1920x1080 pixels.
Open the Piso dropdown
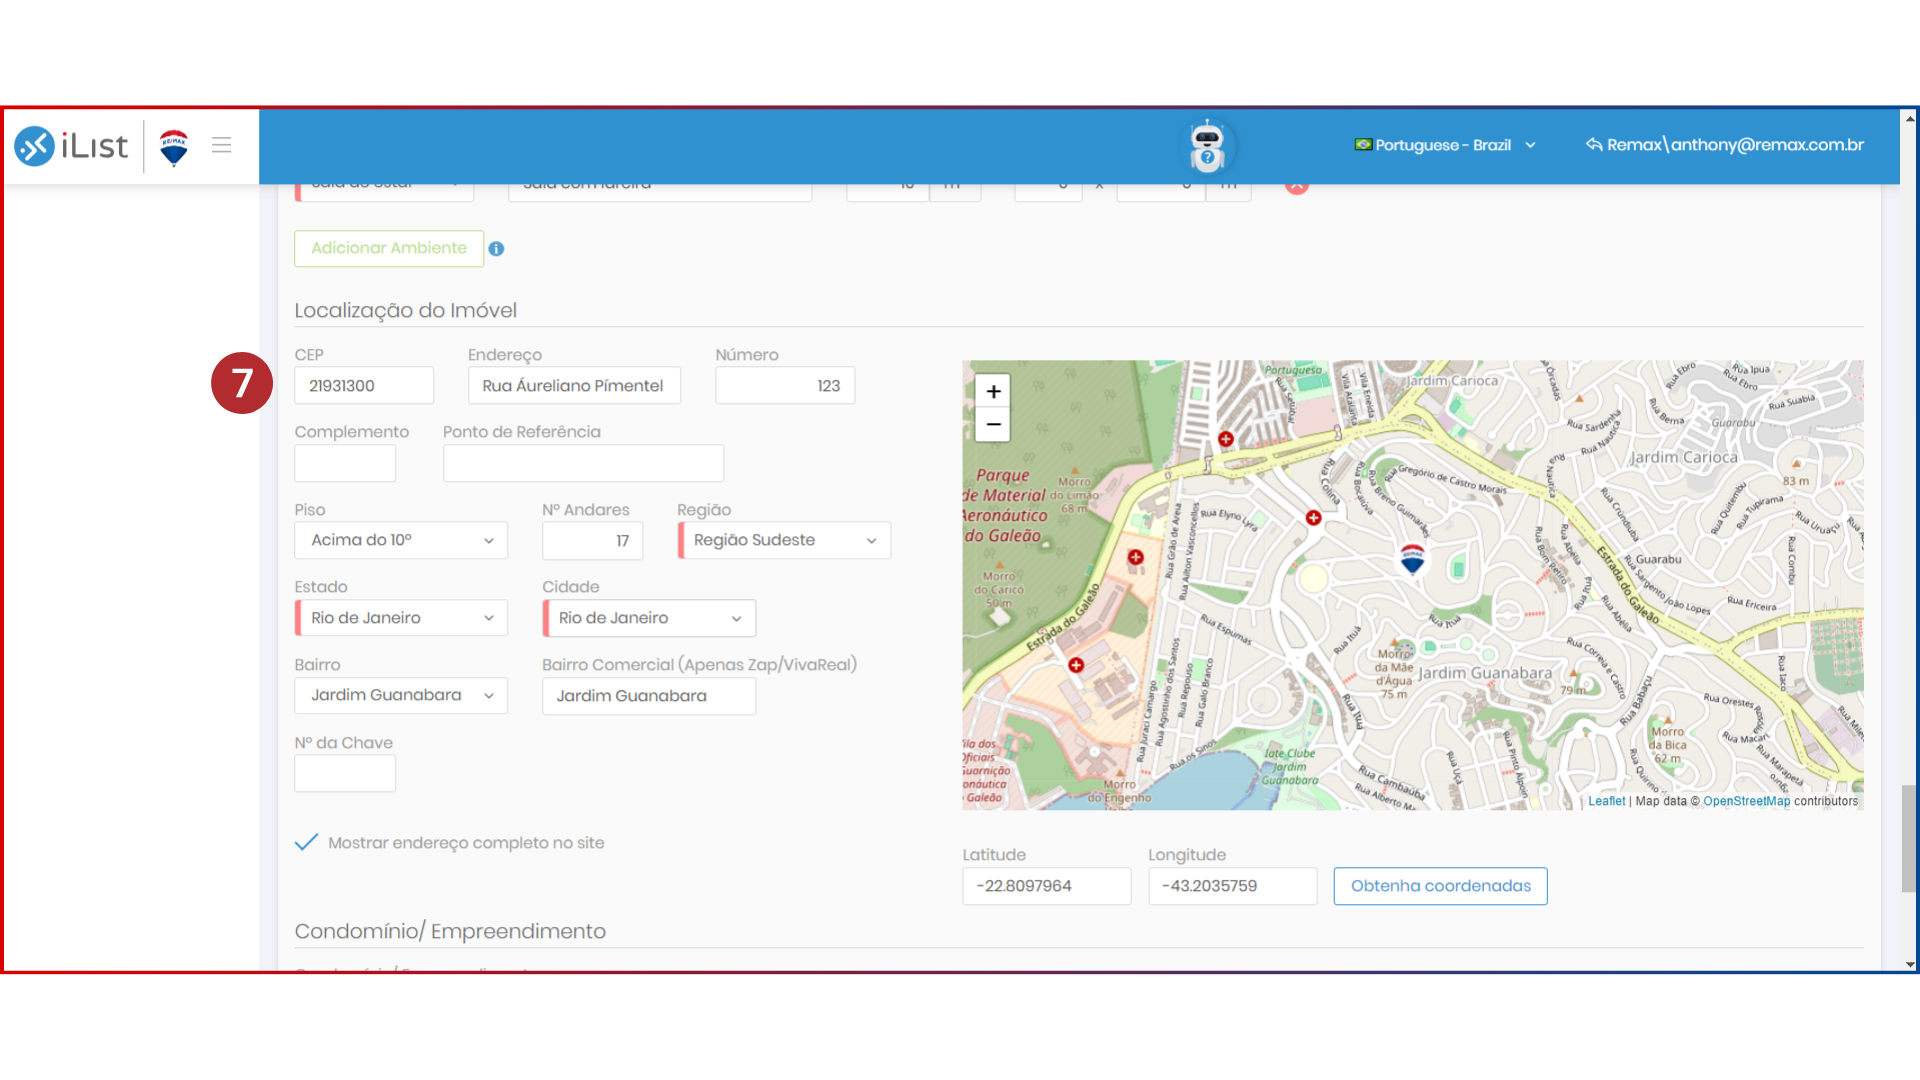401,540
